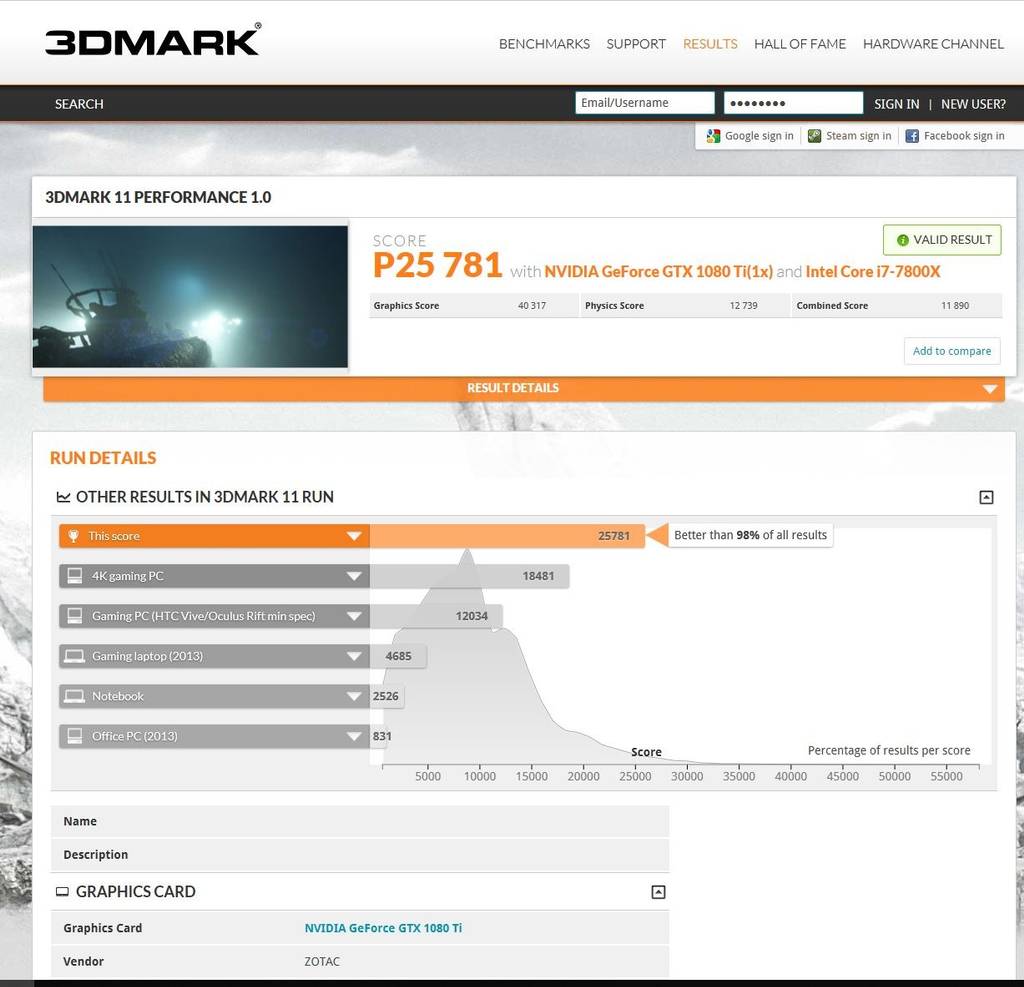This screenshot has width=1024, height=987.
Task: Click the password input field
Action: [793, 103]
